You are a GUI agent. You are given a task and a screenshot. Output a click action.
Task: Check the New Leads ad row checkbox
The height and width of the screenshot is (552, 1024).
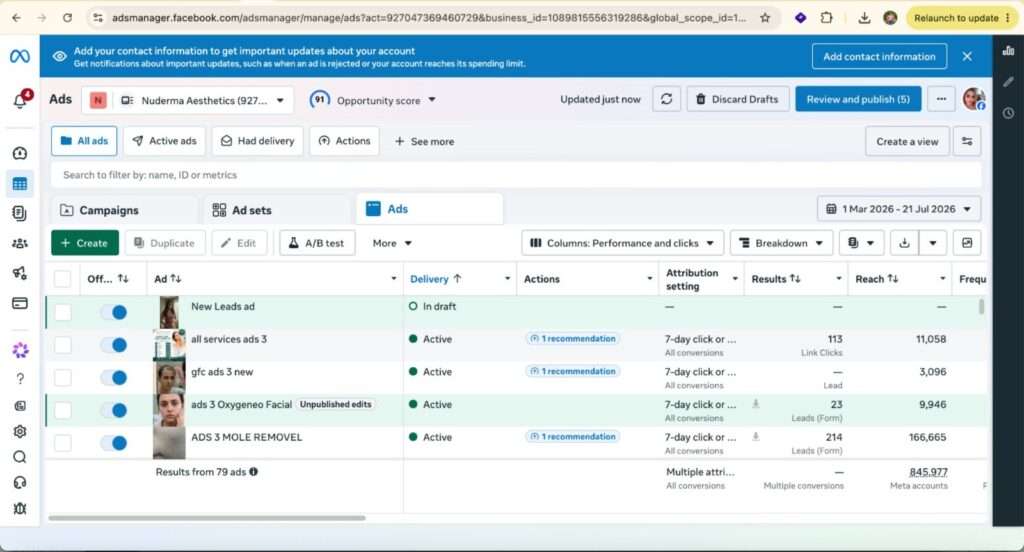(x=63, y=312)
